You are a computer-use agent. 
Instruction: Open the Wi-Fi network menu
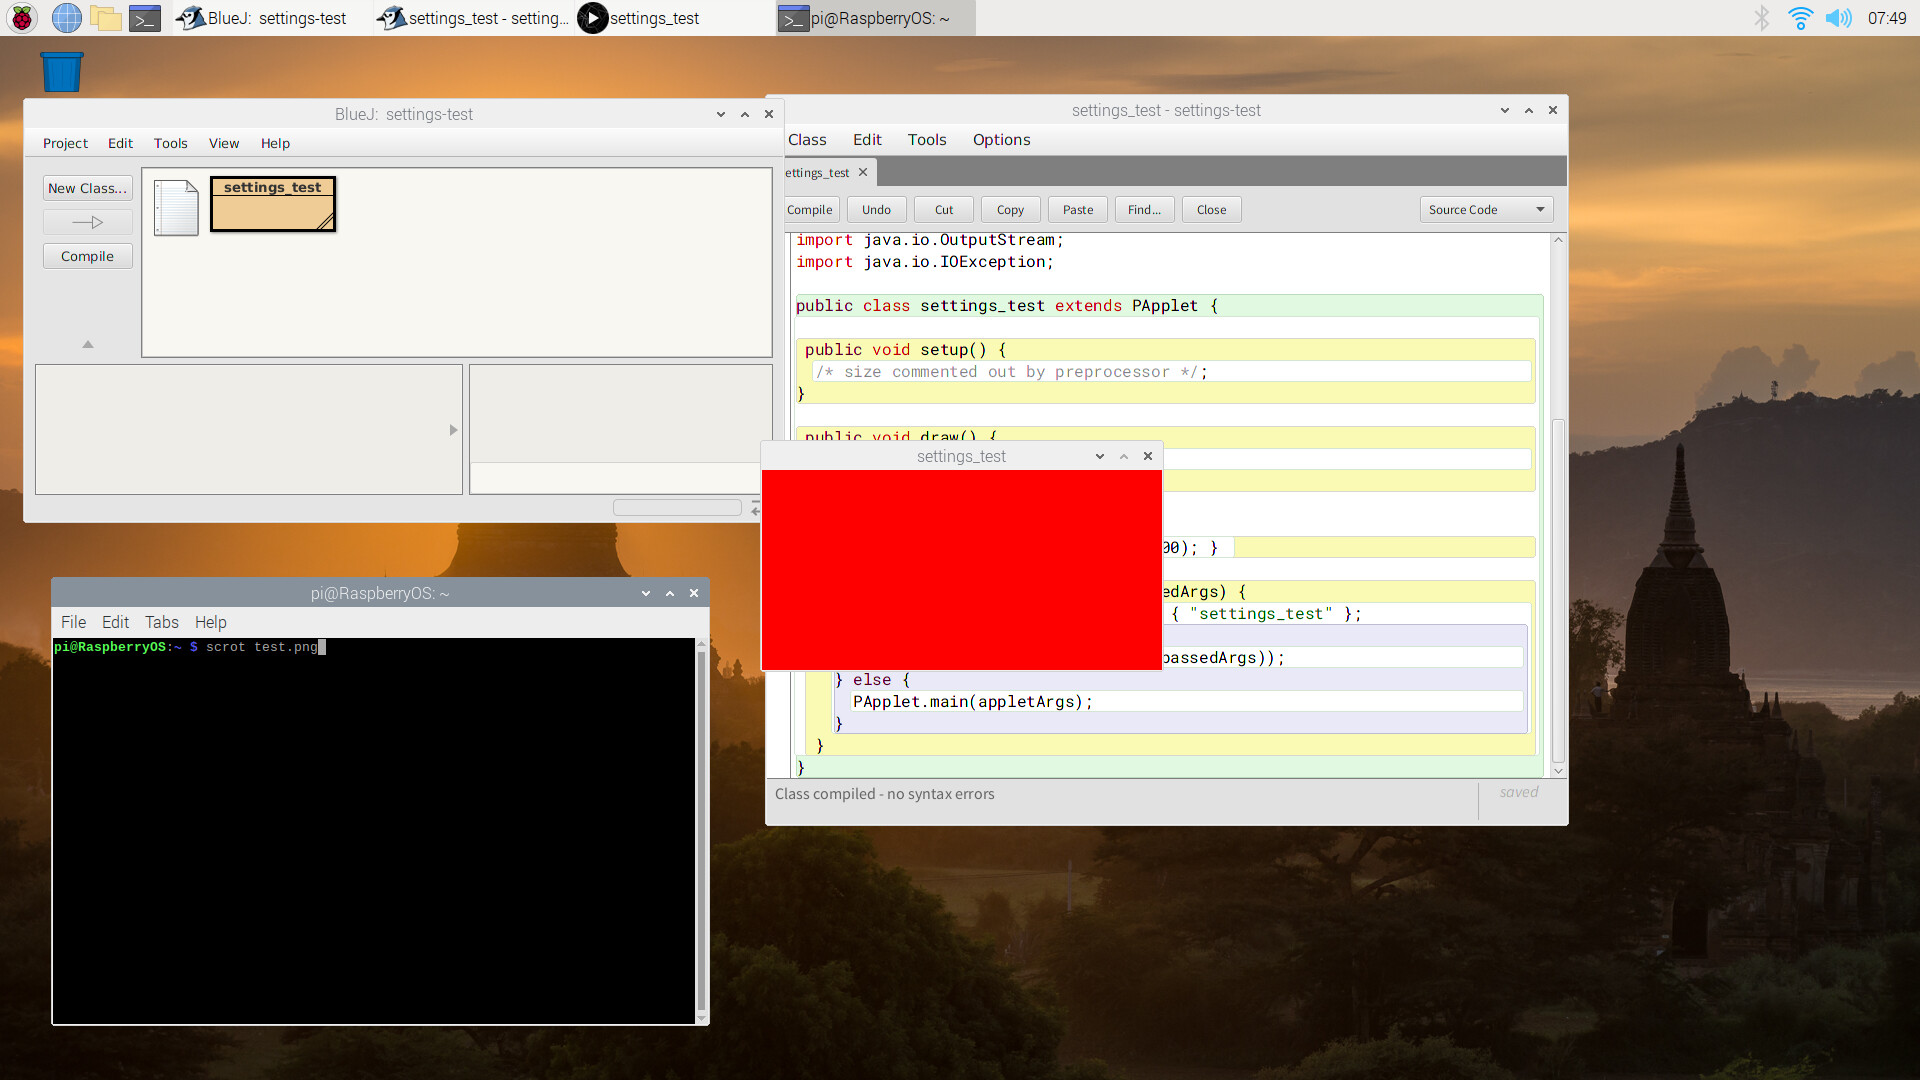[x=1800, y=18]
